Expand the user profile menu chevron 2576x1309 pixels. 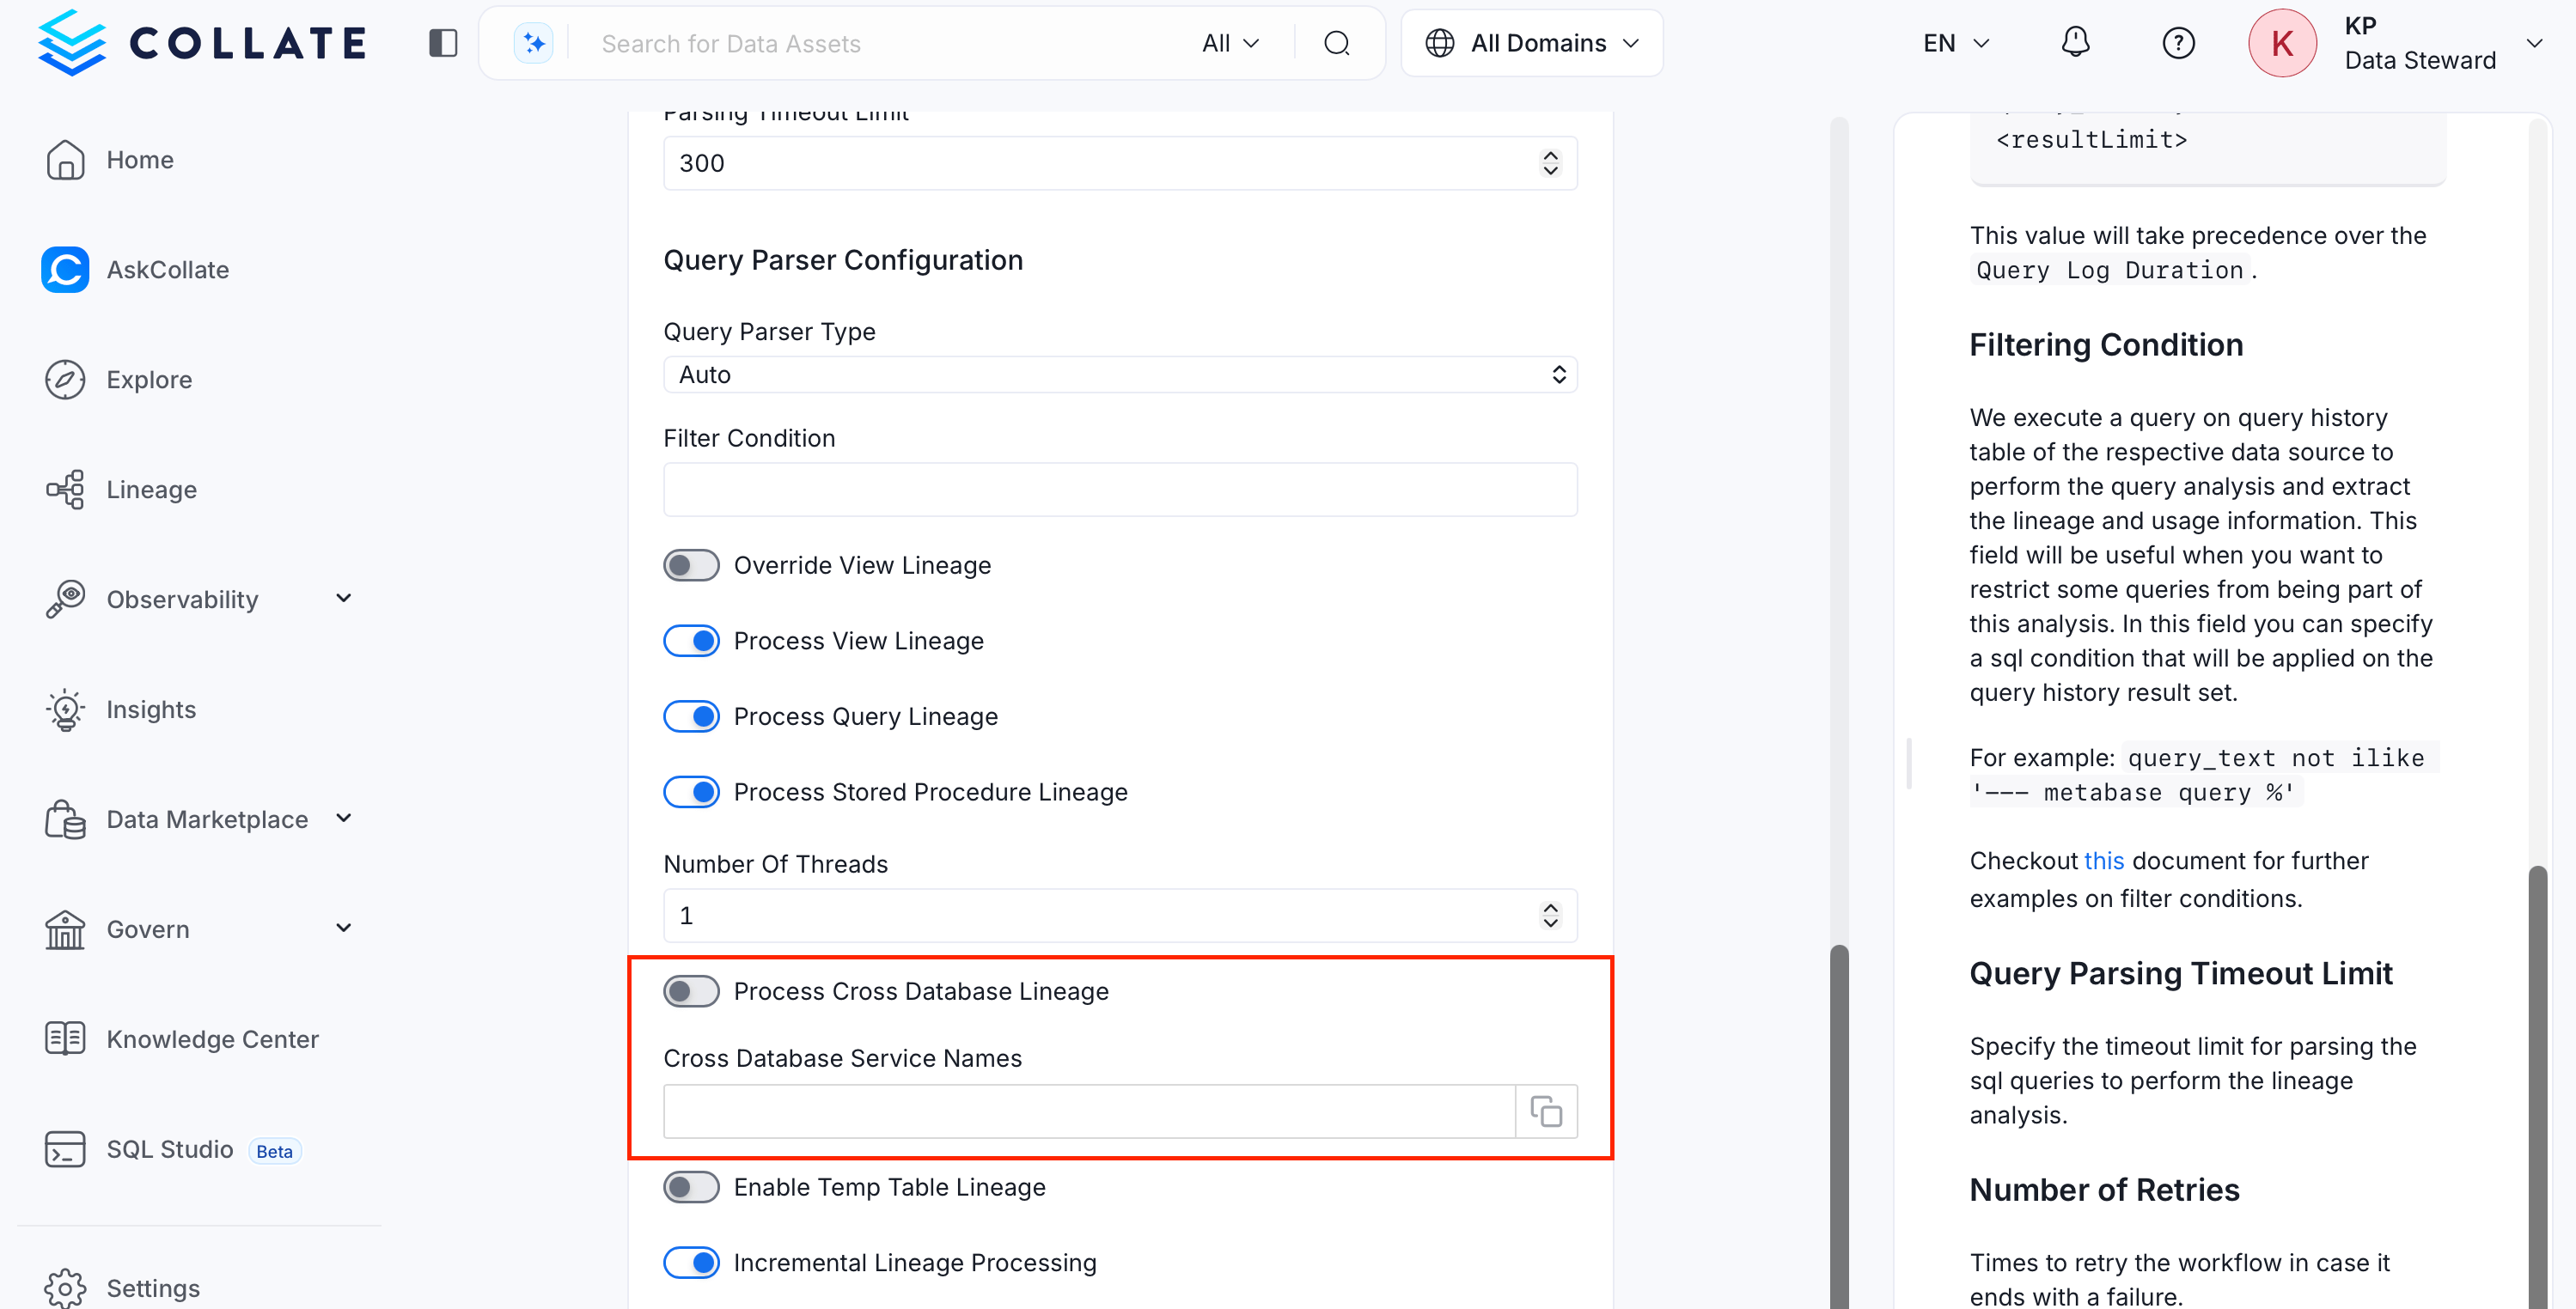point(2534,43)
